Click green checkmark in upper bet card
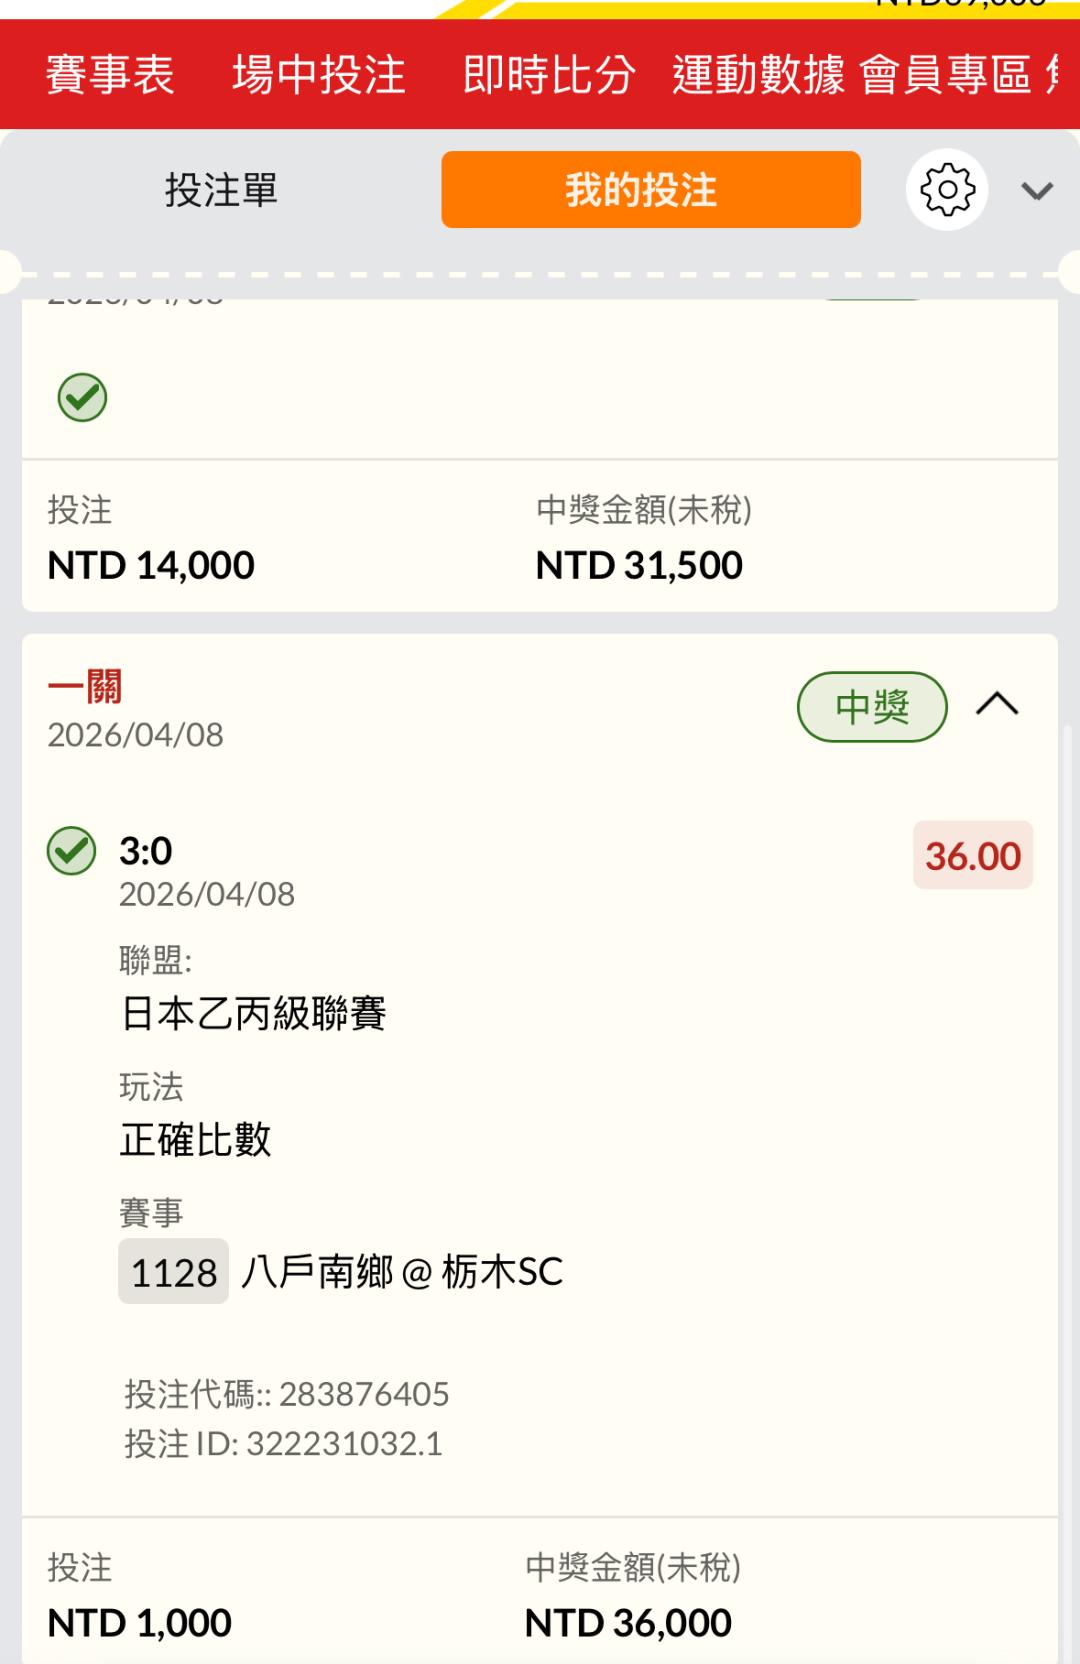Viewport: 1080px width, 1664px height. [82, 397]
